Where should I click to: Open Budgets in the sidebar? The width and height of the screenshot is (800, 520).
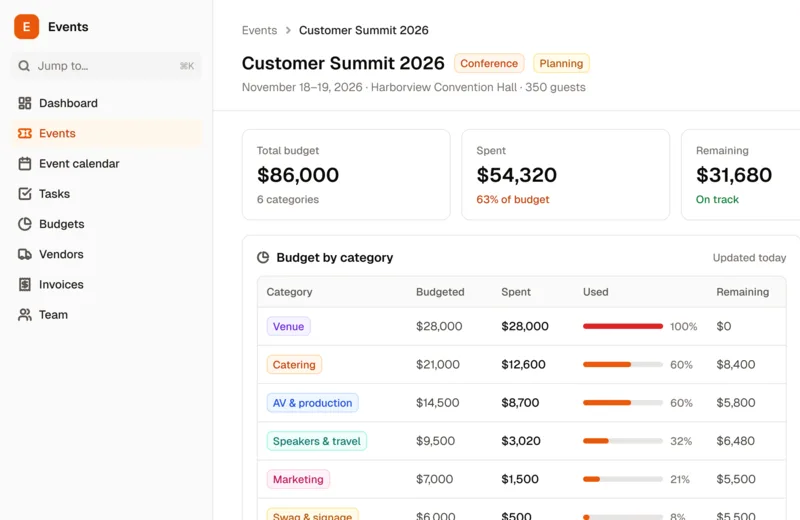coord(106,224)
